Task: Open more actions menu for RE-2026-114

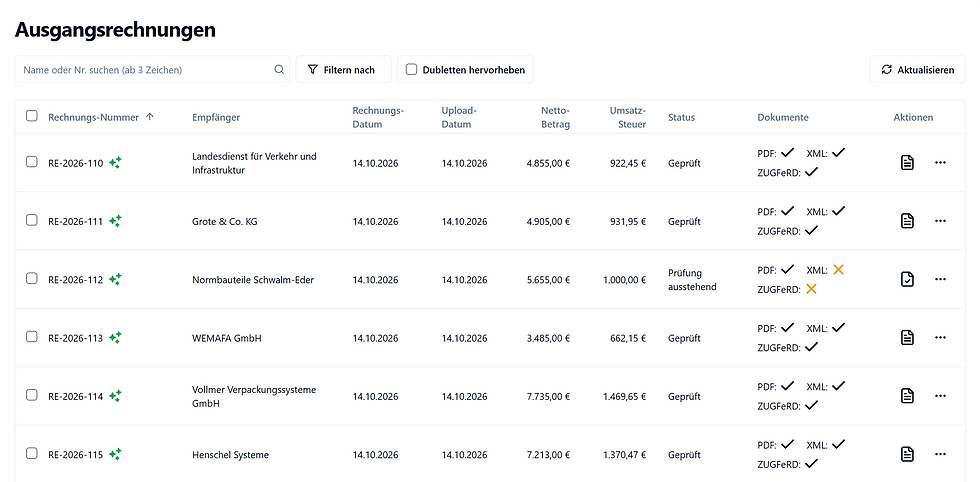Action: (940, 396)
